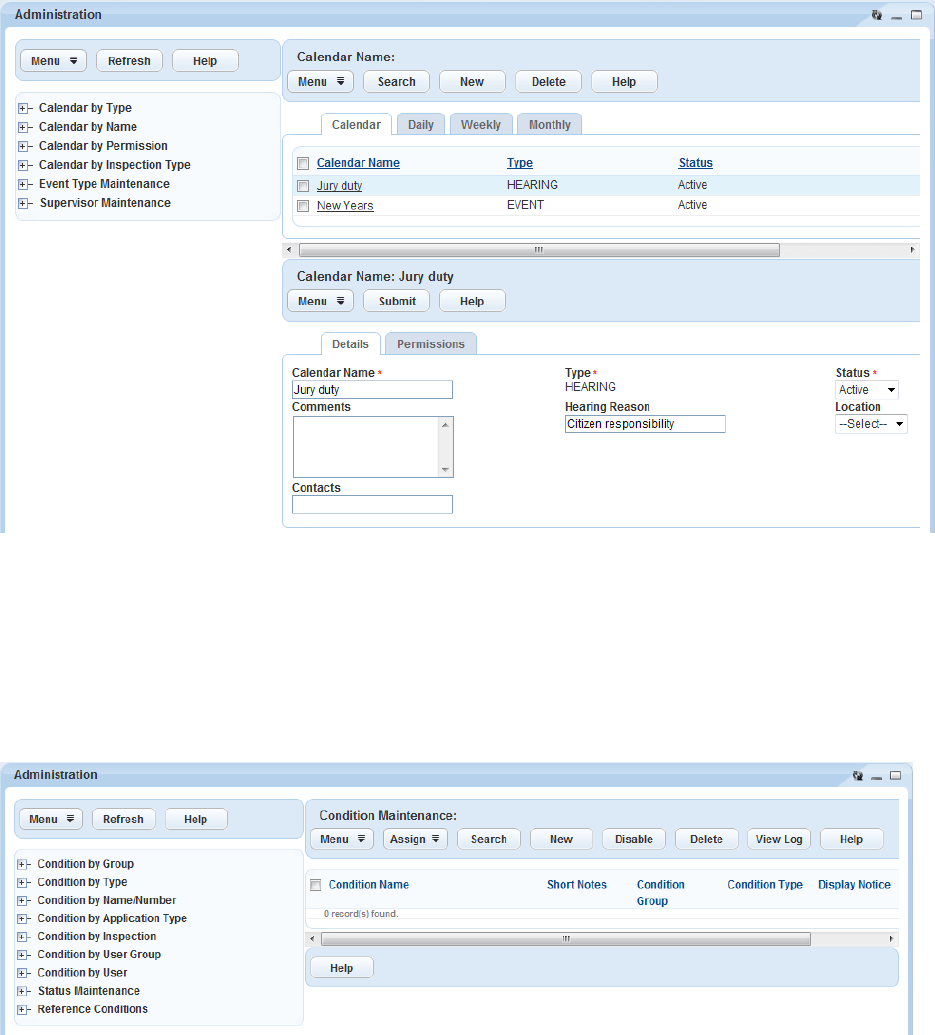Sort by the Calendar Name column header

[x=358, y=163]
